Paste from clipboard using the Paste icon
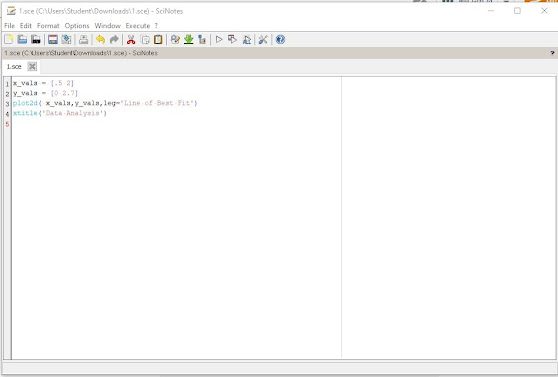The width and height of the screenshot is (558, 377). pos(158,40)
